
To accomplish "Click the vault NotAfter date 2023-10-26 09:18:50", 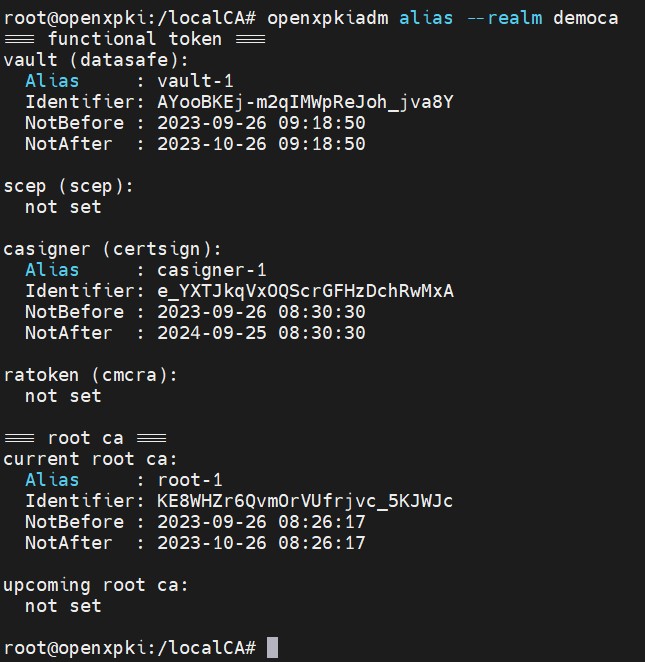I will coord(261,144).
